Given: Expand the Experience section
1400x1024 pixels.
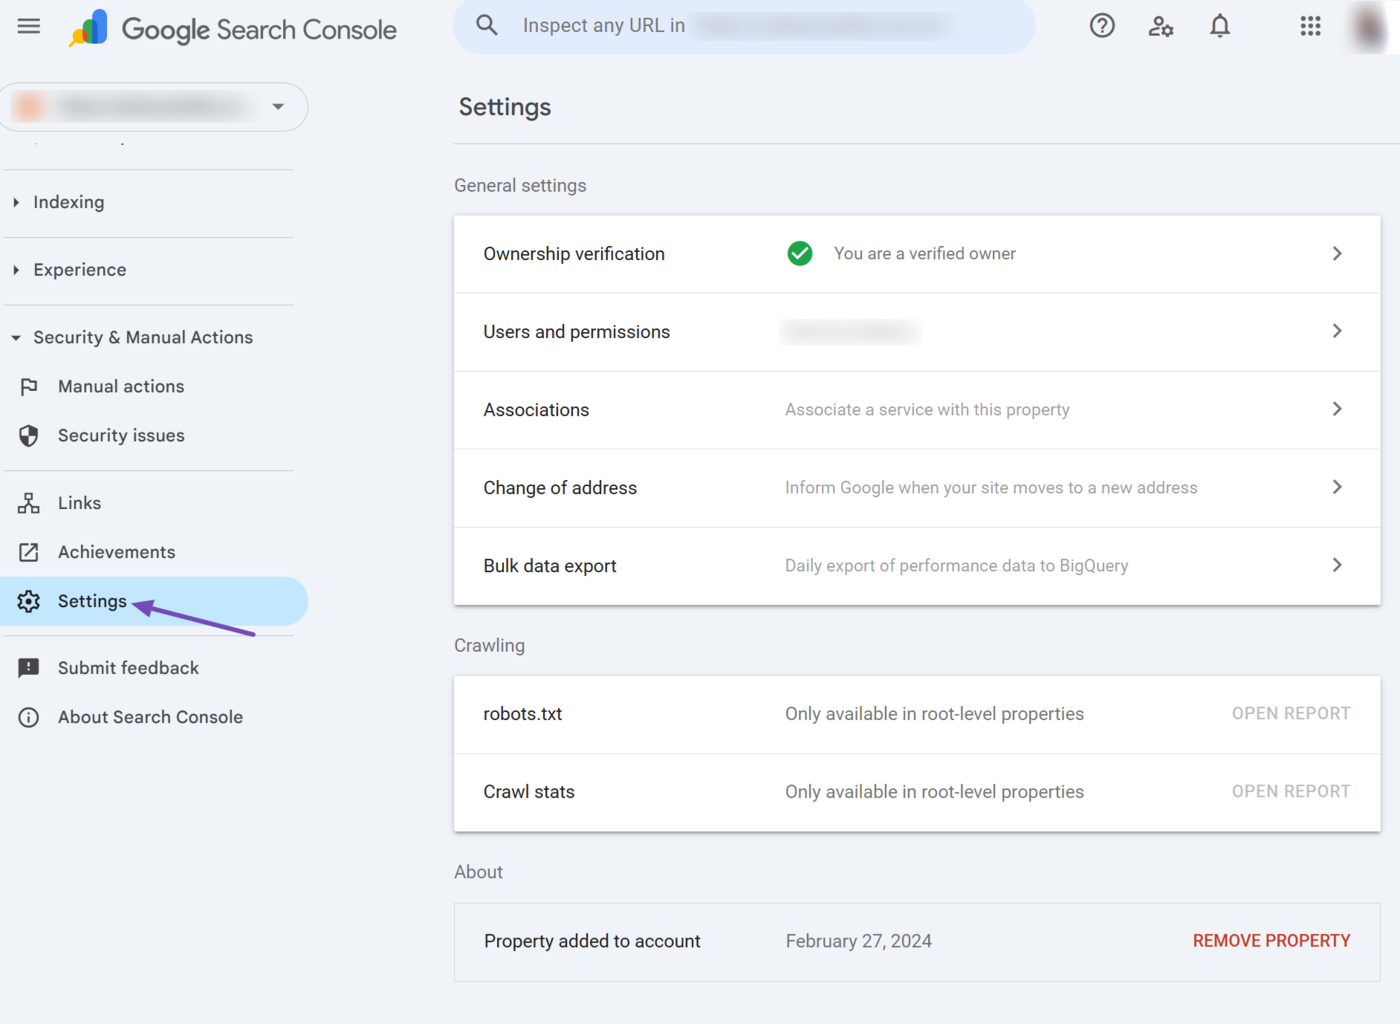Looking at the screenshot, I should [x=79, y=270].
